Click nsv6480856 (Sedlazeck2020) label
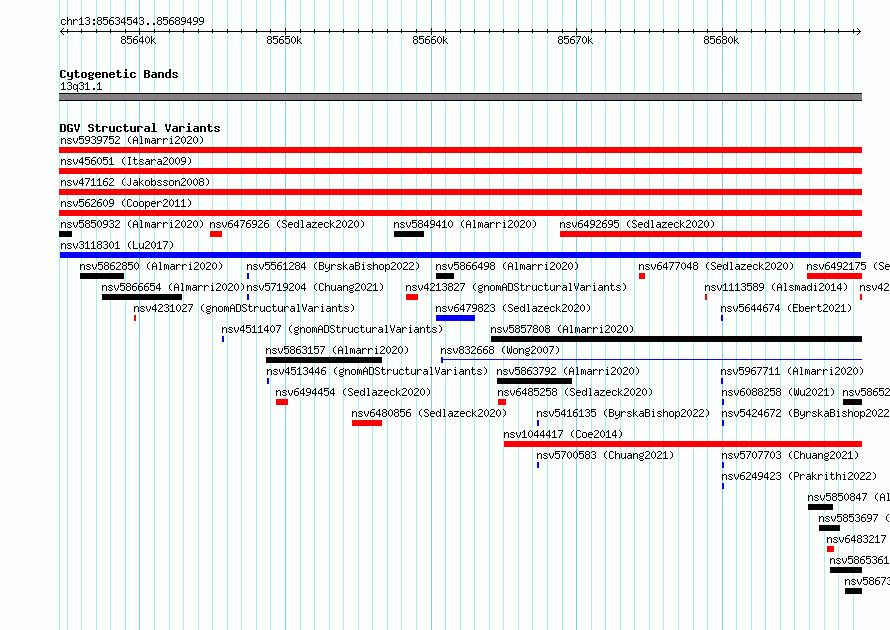 pos(429,413)
